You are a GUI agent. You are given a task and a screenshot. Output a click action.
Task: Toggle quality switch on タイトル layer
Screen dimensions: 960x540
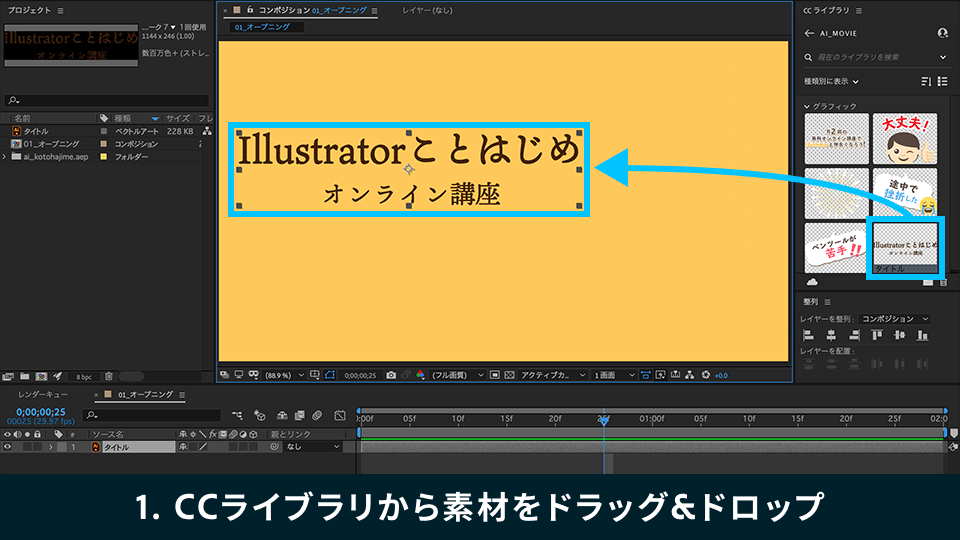point(203,447)
